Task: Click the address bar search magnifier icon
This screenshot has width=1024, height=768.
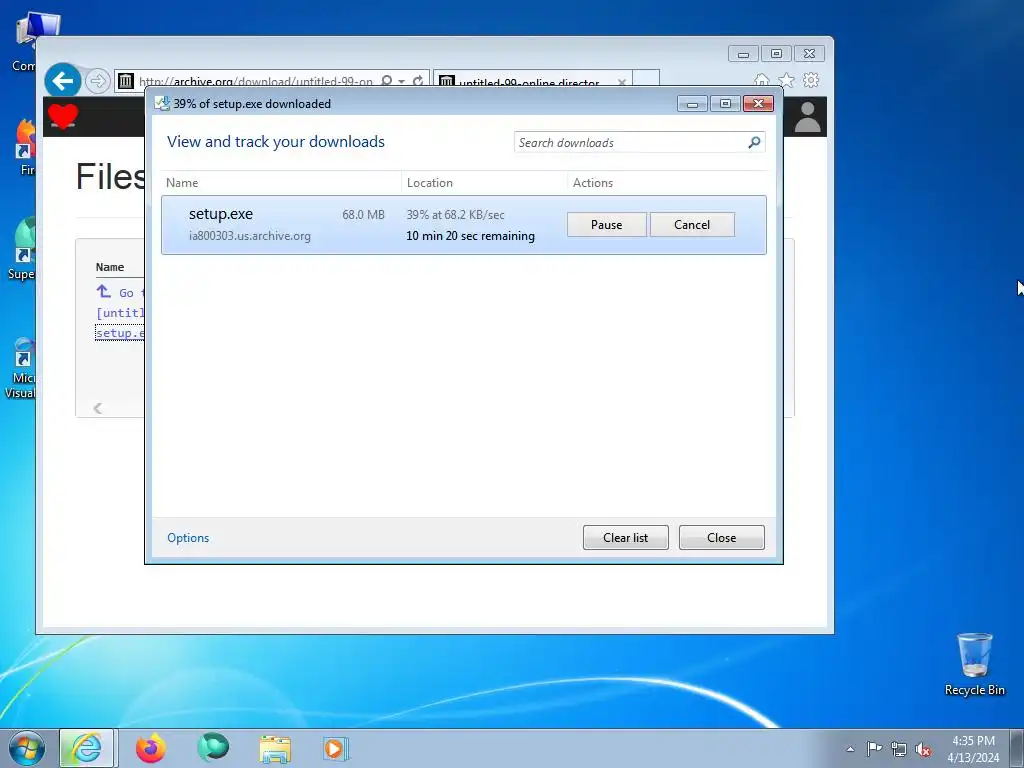Action: (x=386, y=81)
